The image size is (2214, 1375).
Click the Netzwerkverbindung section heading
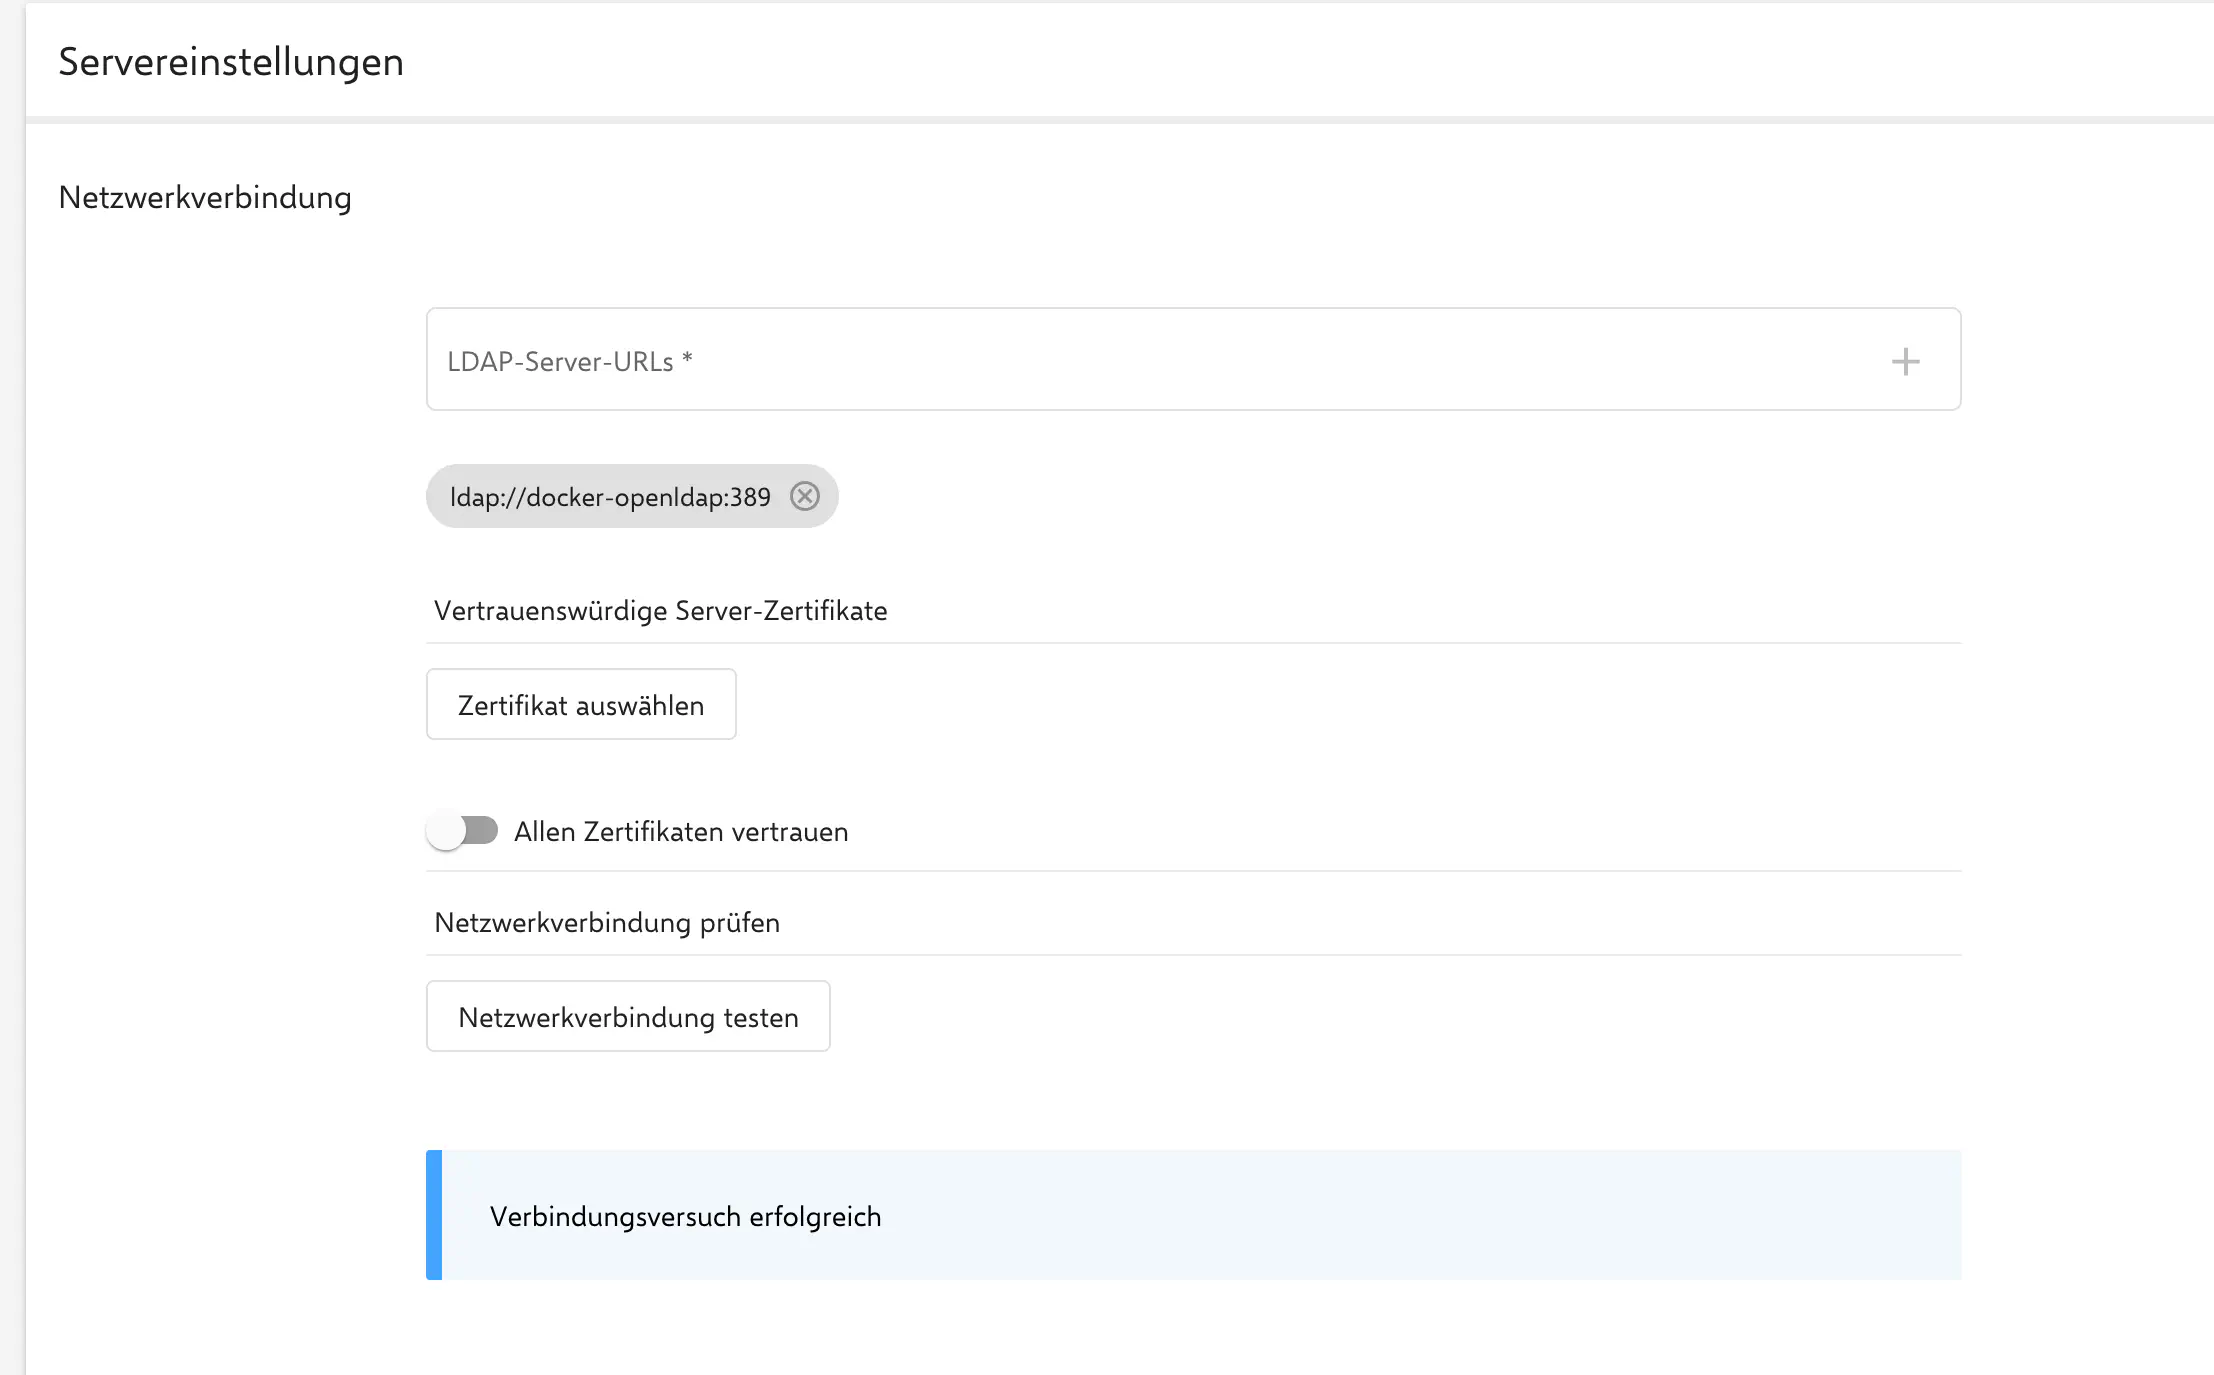(x=205, y=197)
